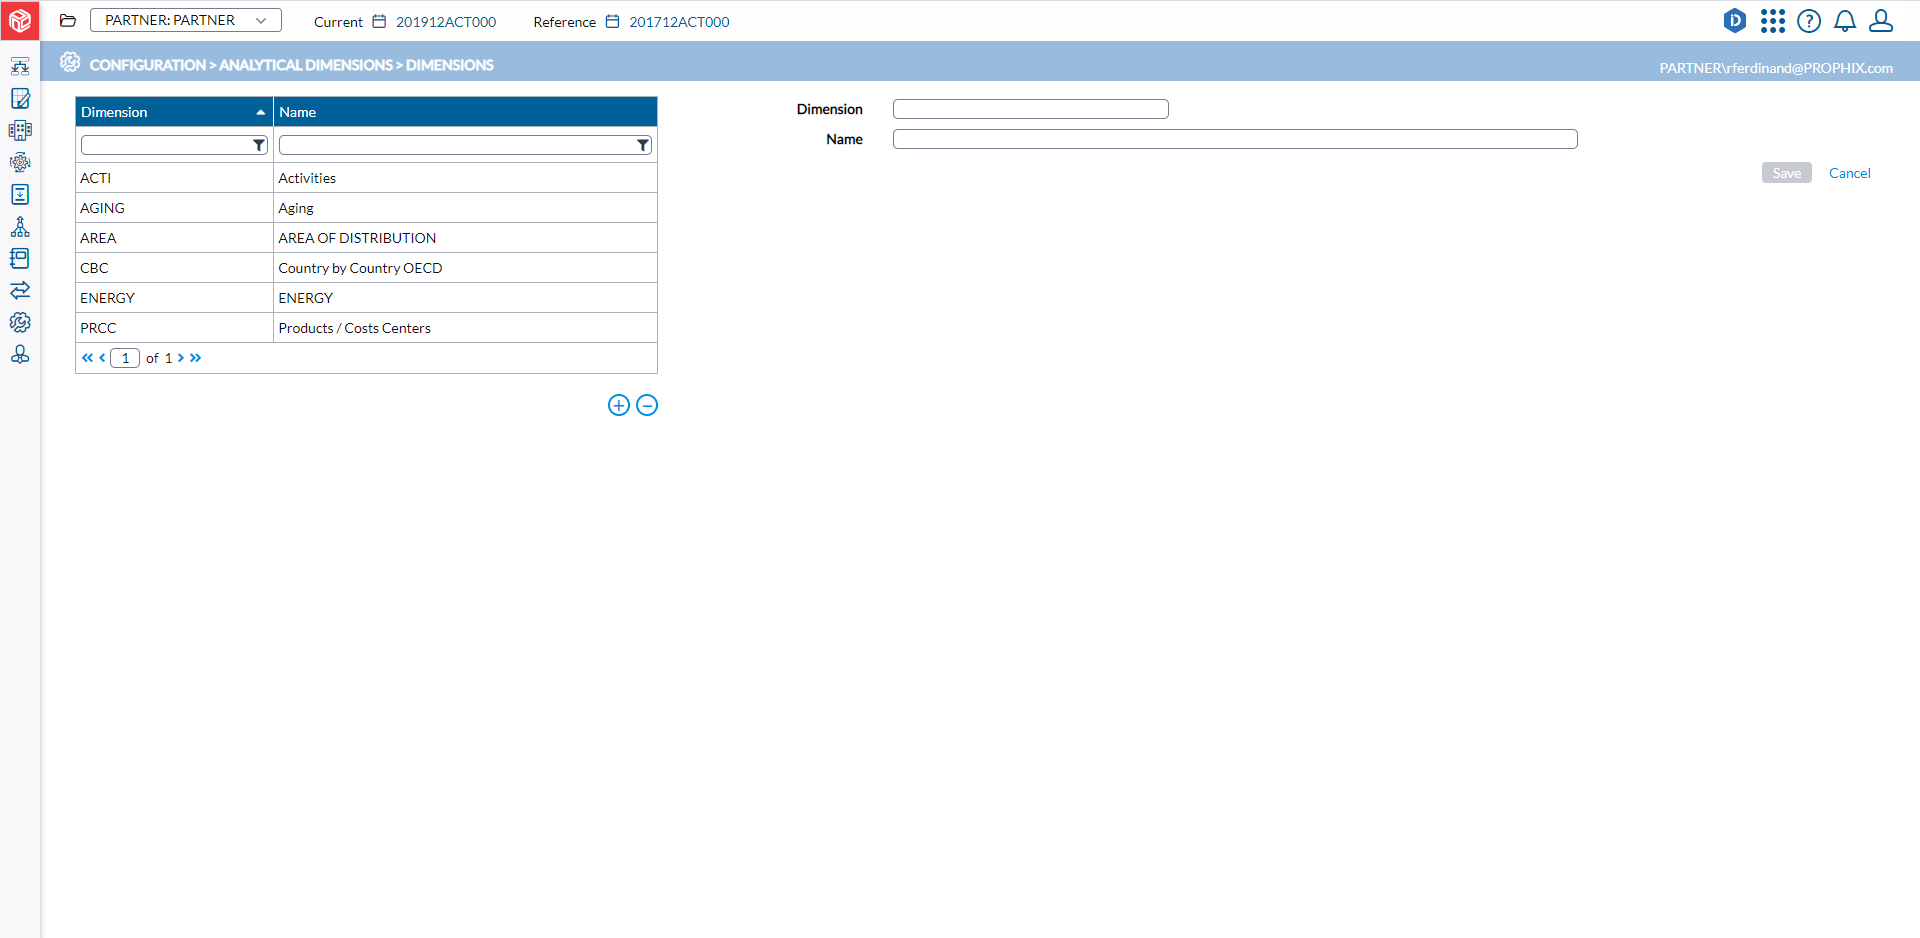Click the add dimension plus icon

point(619,405)
